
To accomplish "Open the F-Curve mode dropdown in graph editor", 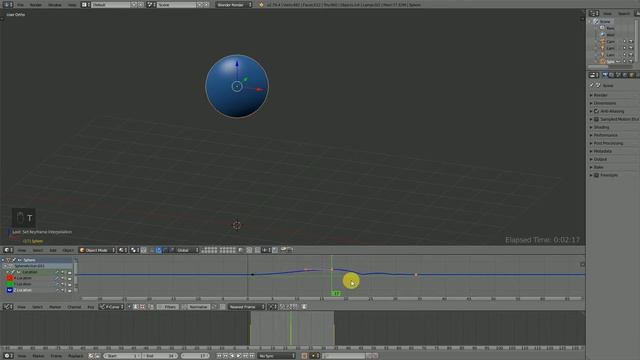I will tap(111, 307).
